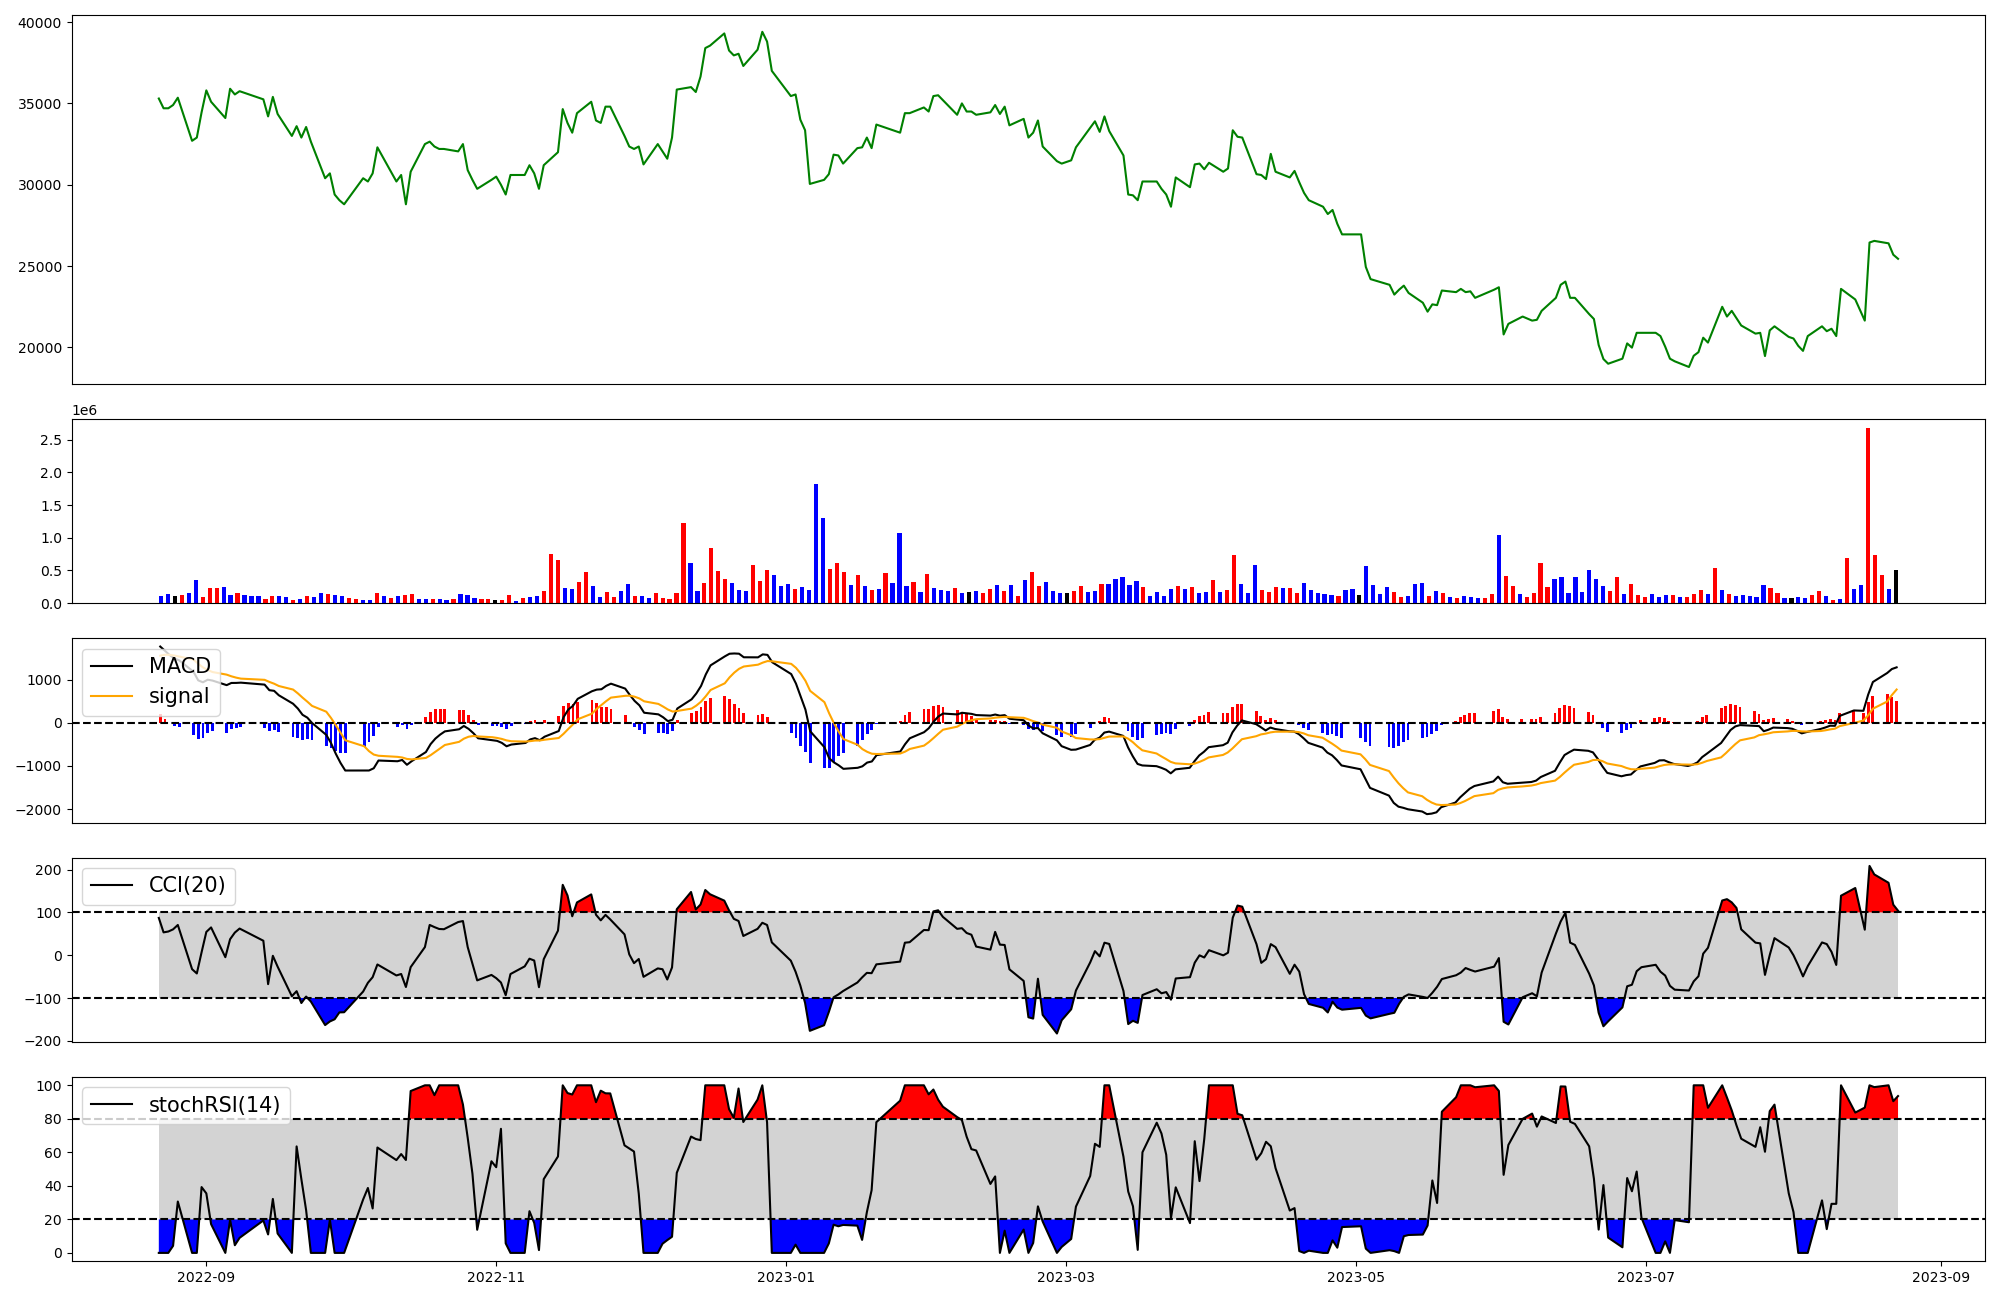Click the black final volume bar
Viewport: 2000px width, 1300px height.
1895,587
